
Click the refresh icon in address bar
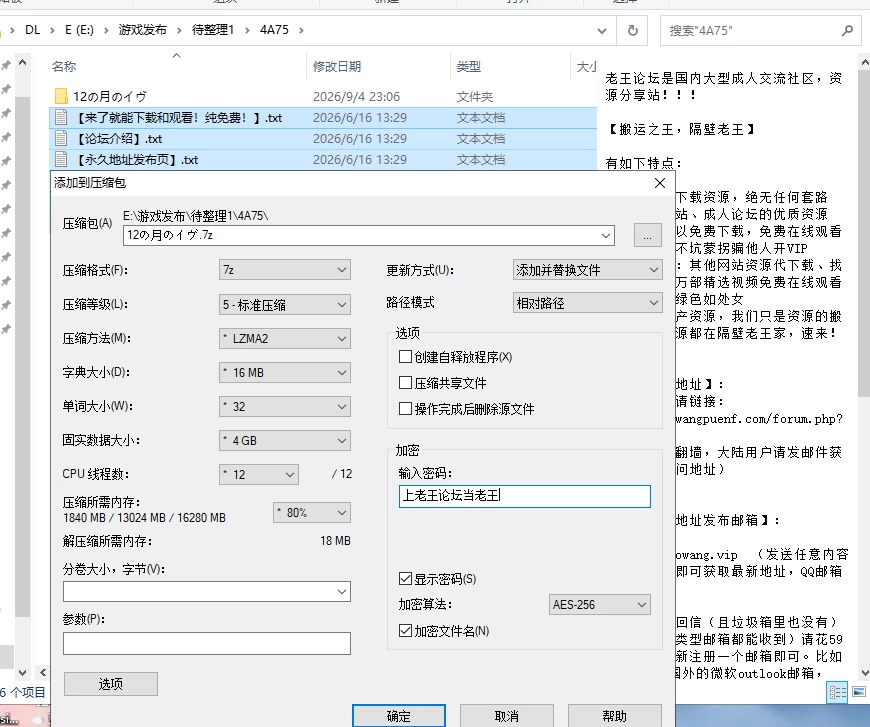(x=633, y=31)
